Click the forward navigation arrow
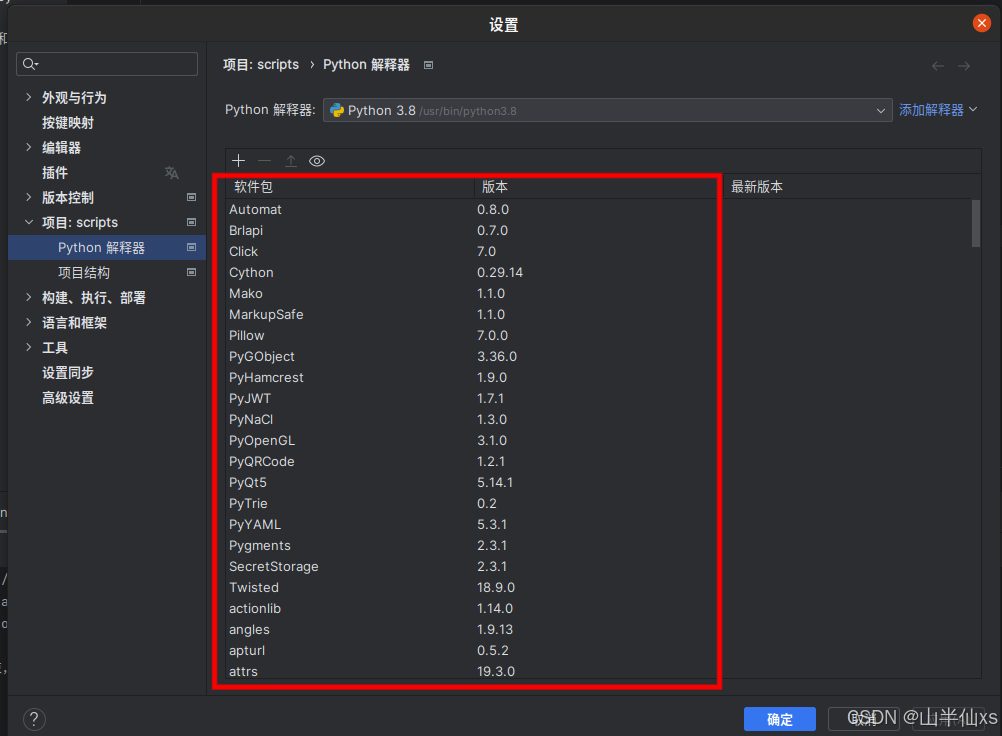Image resolution: width=1002 pixels, height=736 pixels. click(x=964, y=66)
